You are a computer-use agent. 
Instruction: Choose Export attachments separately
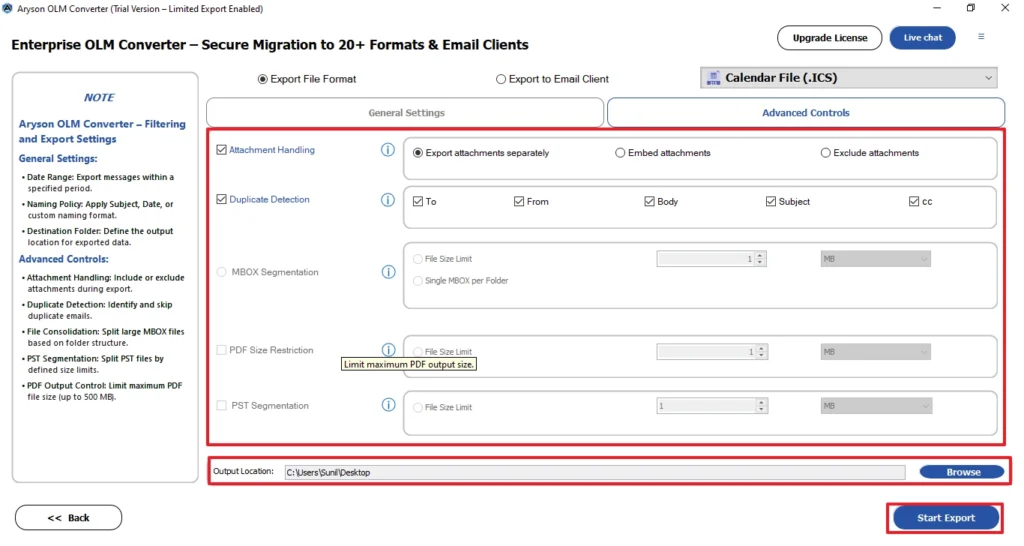[418, 153]
